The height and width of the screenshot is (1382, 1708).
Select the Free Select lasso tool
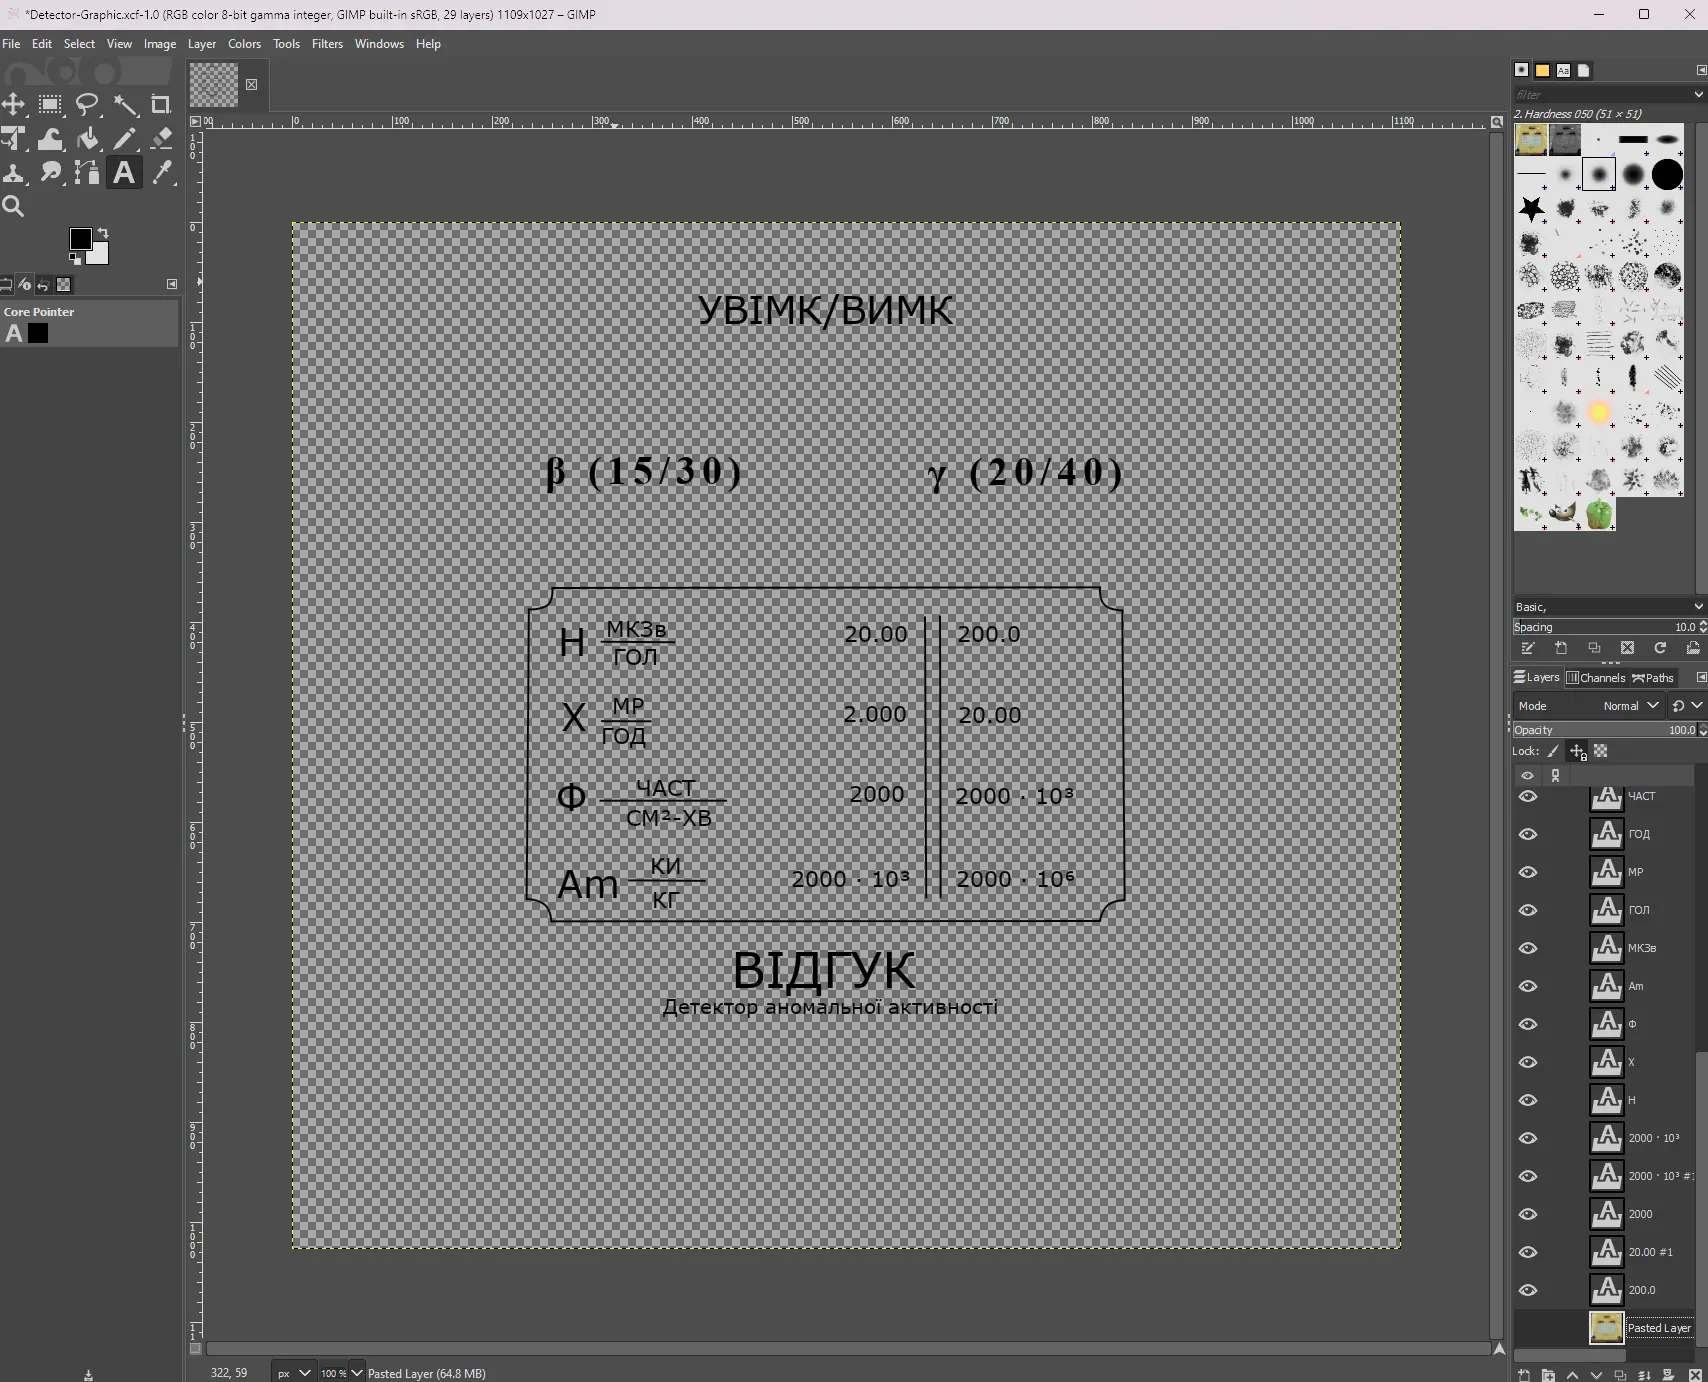87,105
